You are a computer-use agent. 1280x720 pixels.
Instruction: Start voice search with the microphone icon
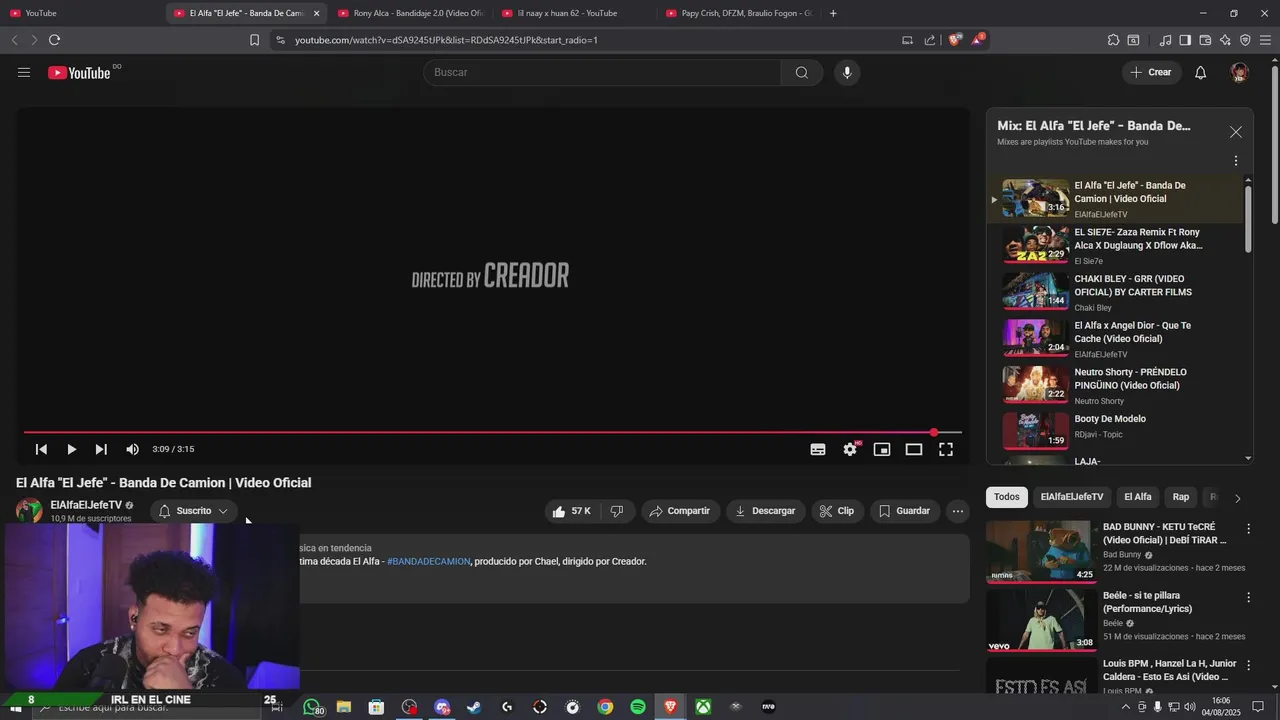[847, 72]
